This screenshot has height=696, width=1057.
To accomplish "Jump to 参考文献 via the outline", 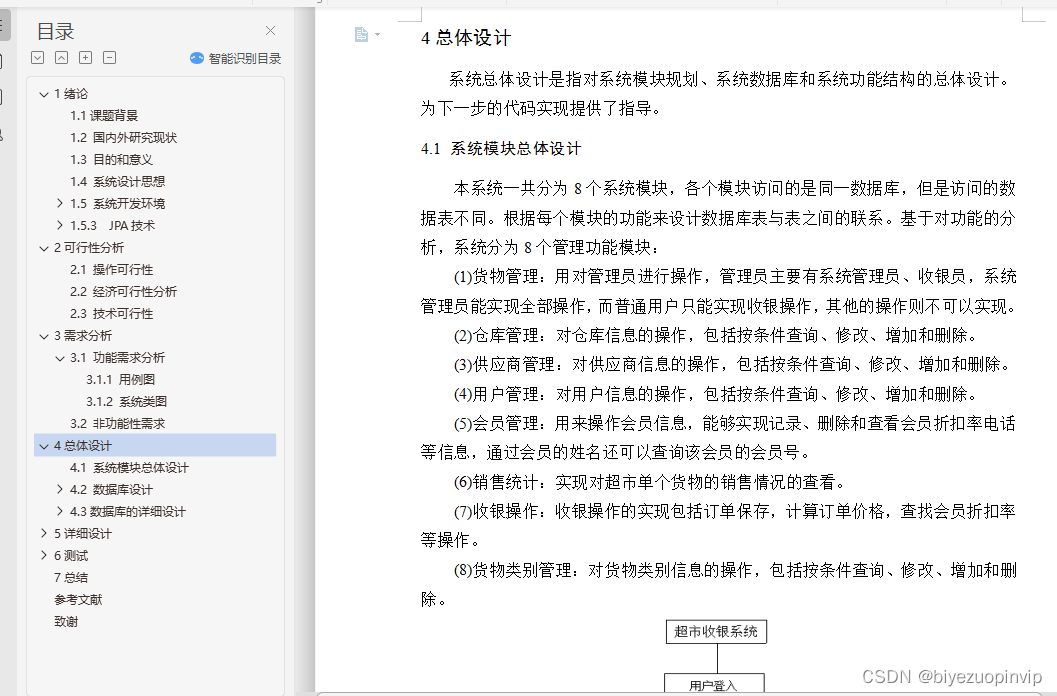I will [79, 599].
